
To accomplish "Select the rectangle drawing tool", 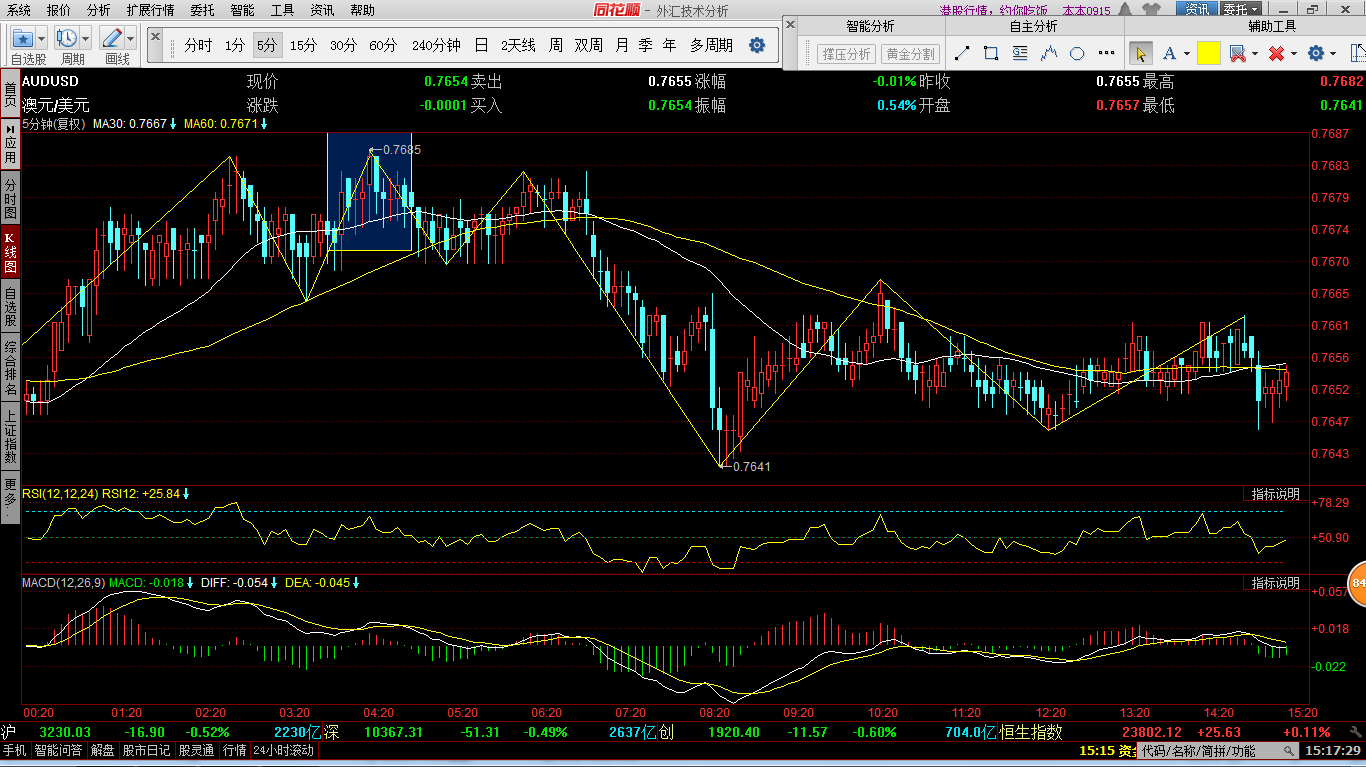I will click(x=991, y=54).
